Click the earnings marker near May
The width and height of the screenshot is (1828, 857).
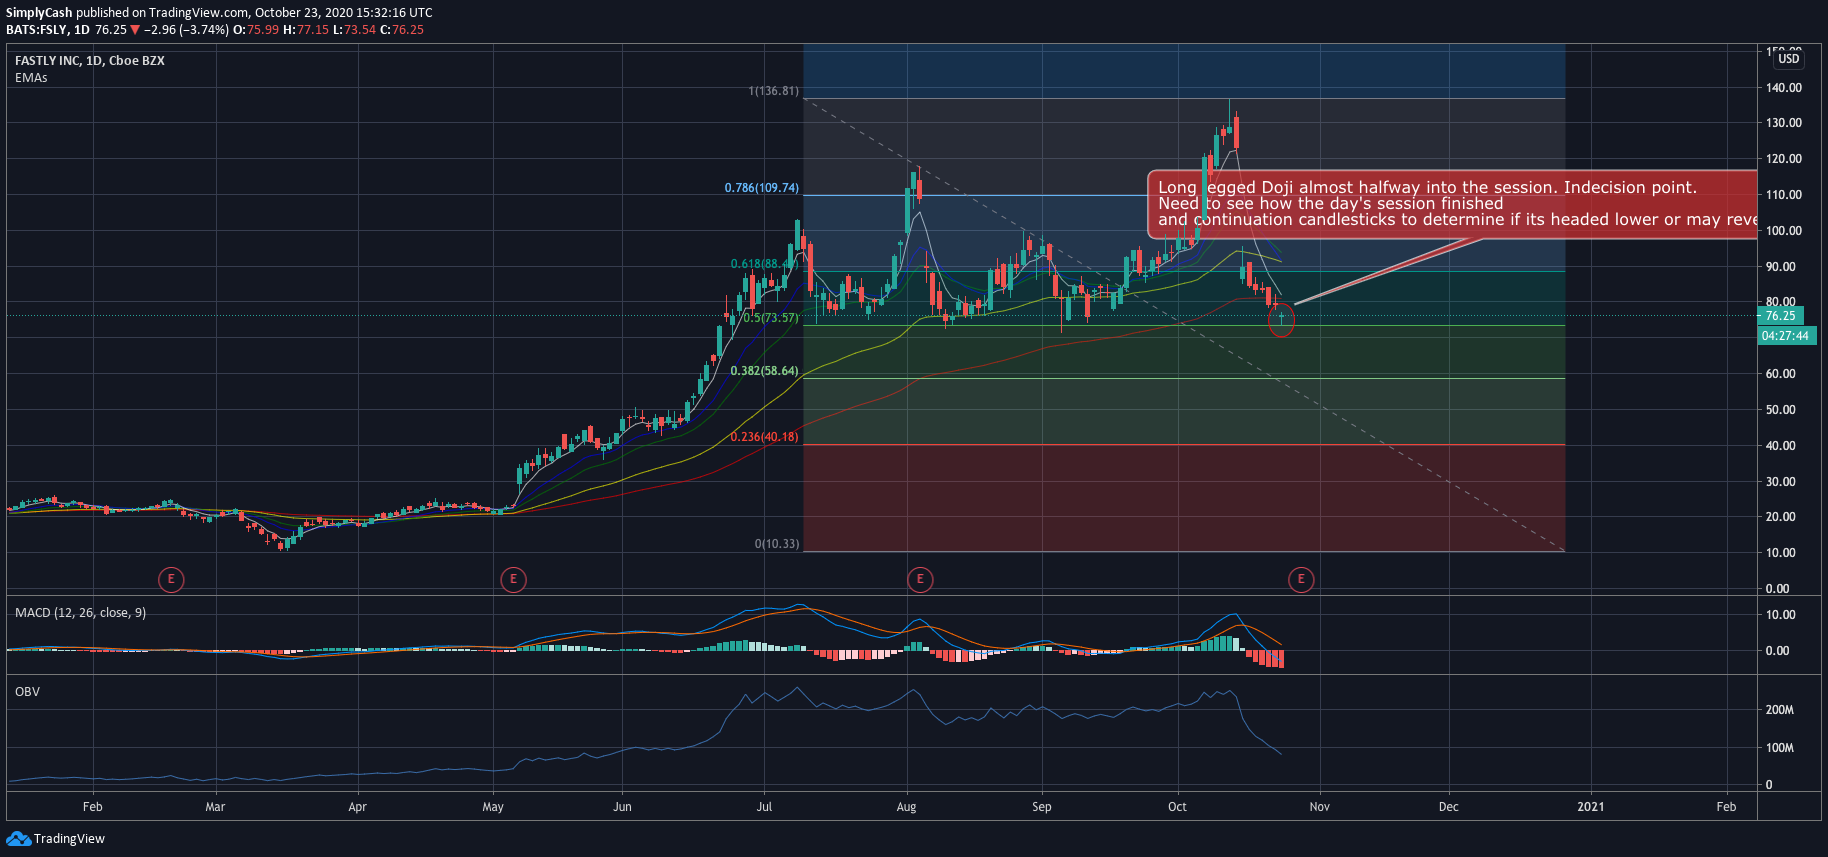[x=513, y=579]
